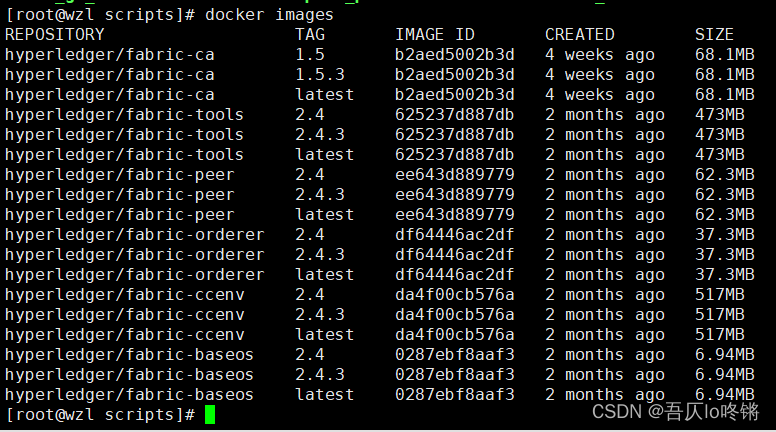This screenshot has height=432, width=776.
Task: Click '4 weeks ago' in fabric-ca 1.5 row
Action: [x=600, y=54]
